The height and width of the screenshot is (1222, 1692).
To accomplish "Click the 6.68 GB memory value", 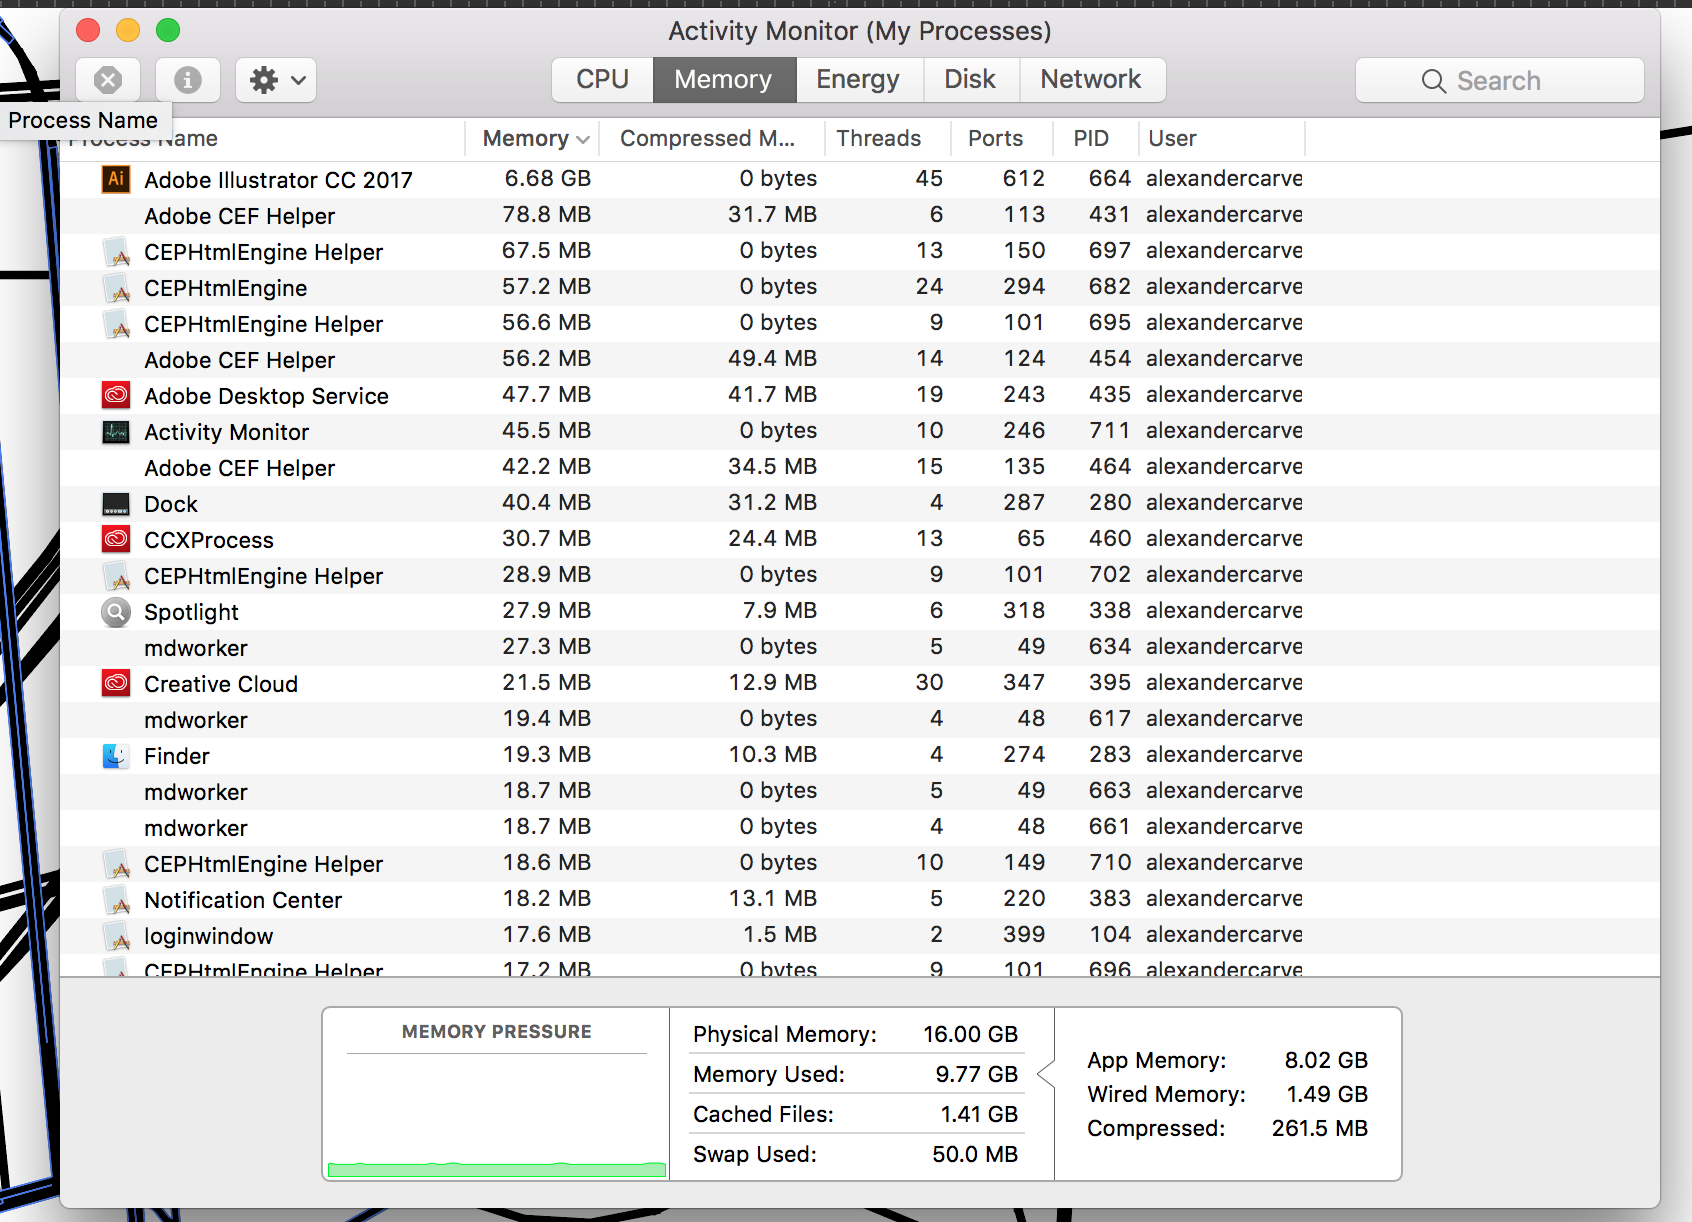I will (547, 179).
